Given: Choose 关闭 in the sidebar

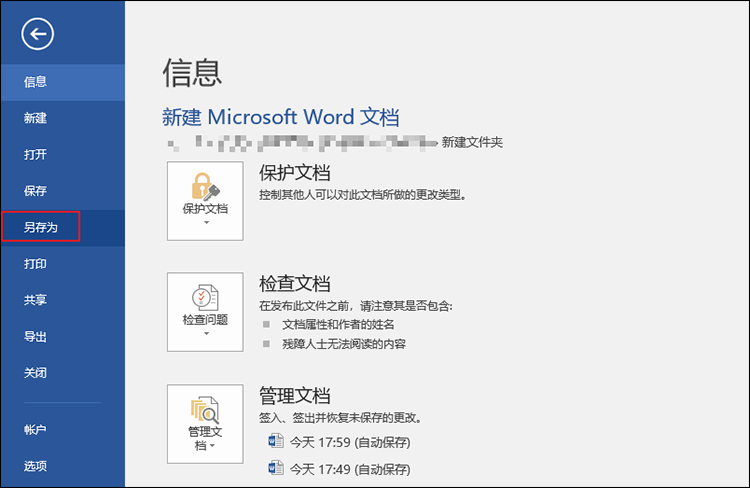Looking at the screenshot, I should [63, 373].
